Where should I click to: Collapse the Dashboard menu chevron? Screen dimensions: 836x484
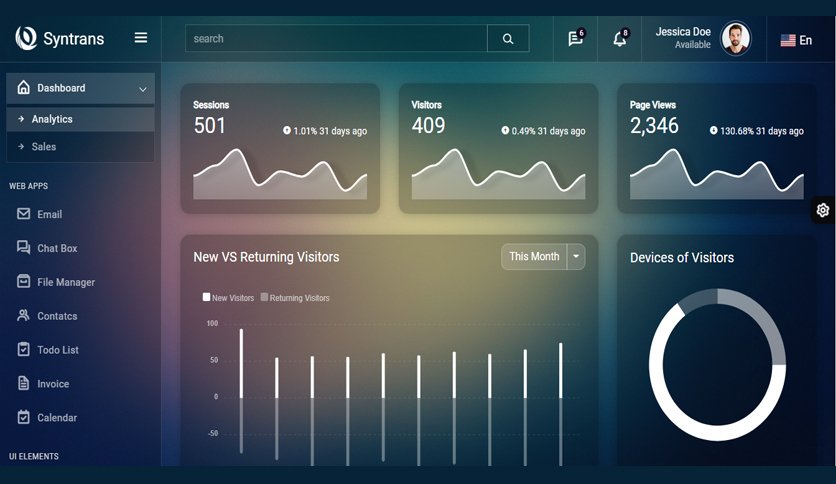(143, 89)
